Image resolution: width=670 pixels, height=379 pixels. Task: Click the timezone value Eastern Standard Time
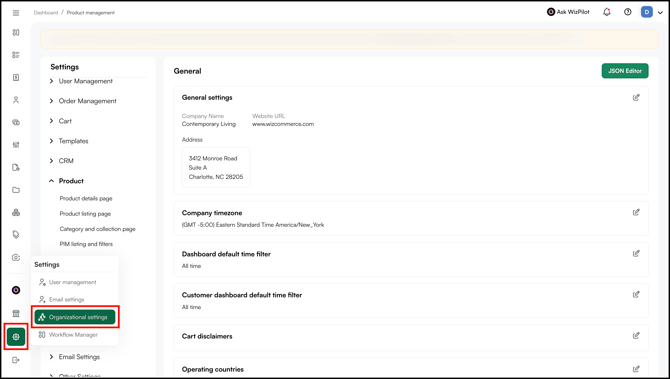pos(253,225)
